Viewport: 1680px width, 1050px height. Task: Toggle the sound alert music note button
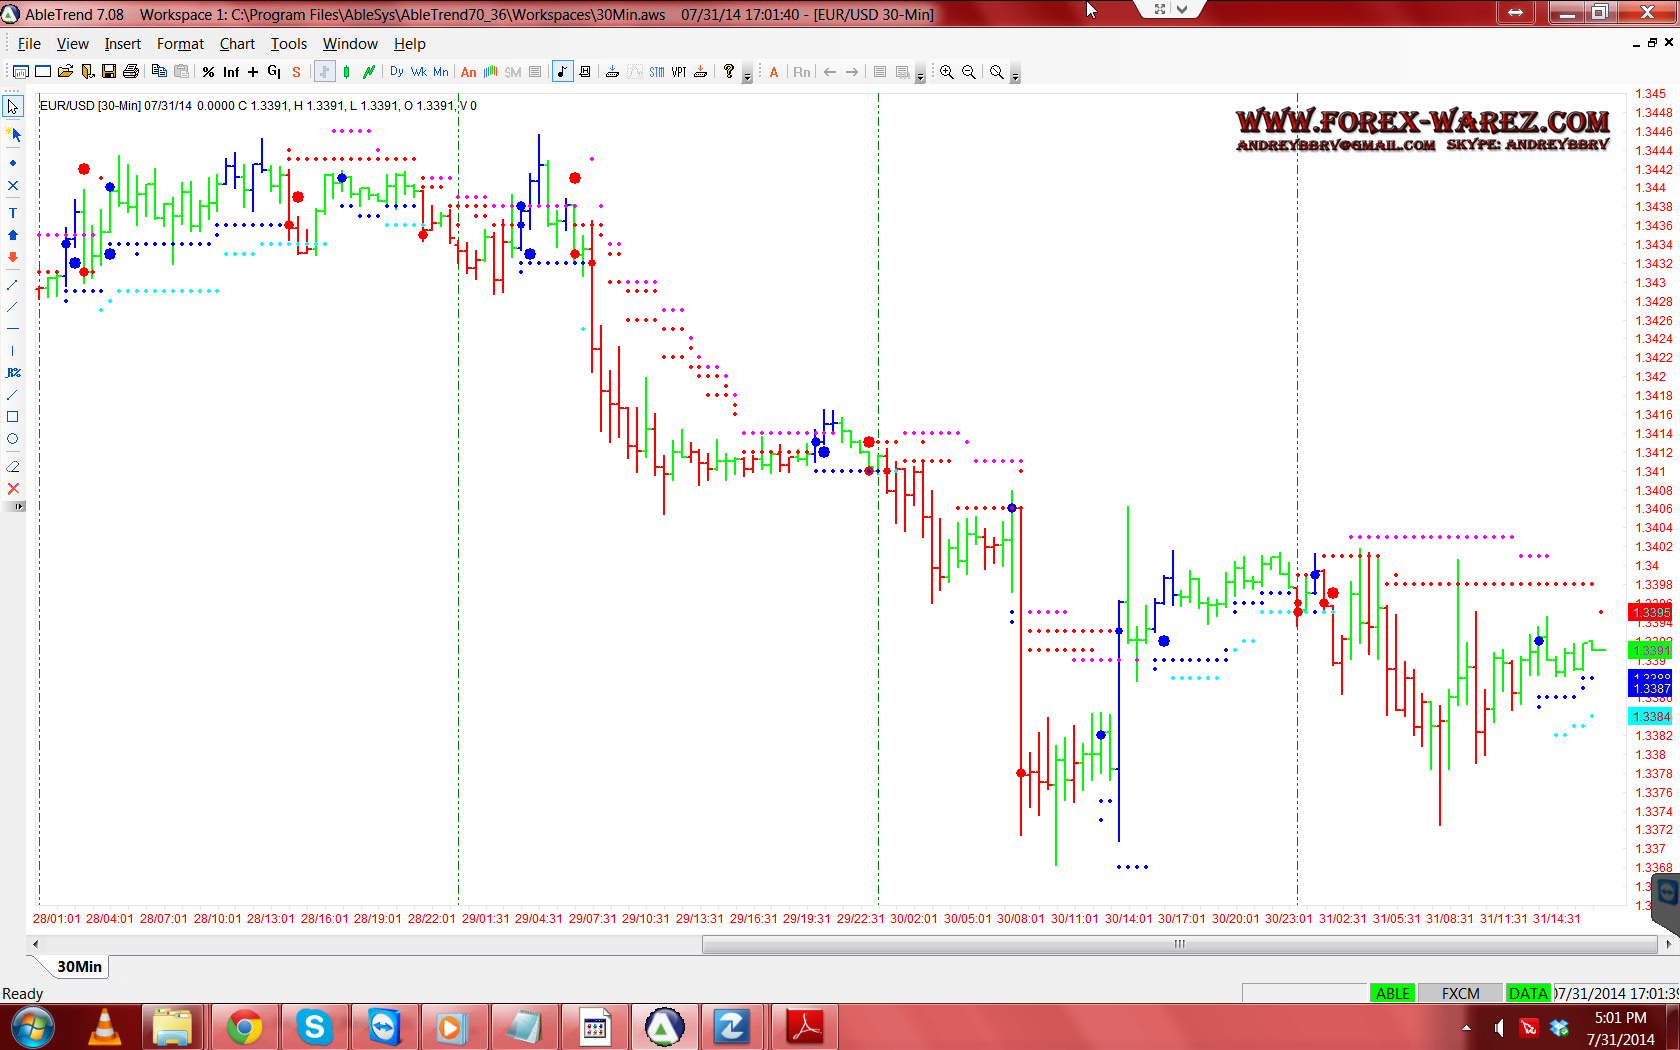(562, 72)
